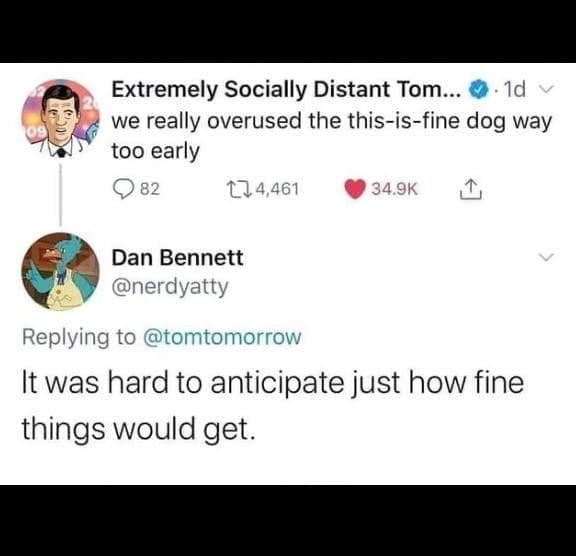Viewport: 576px width, 556px height.
Task: Open the @nerdyatty handle
Action: [x=170, y=287]
